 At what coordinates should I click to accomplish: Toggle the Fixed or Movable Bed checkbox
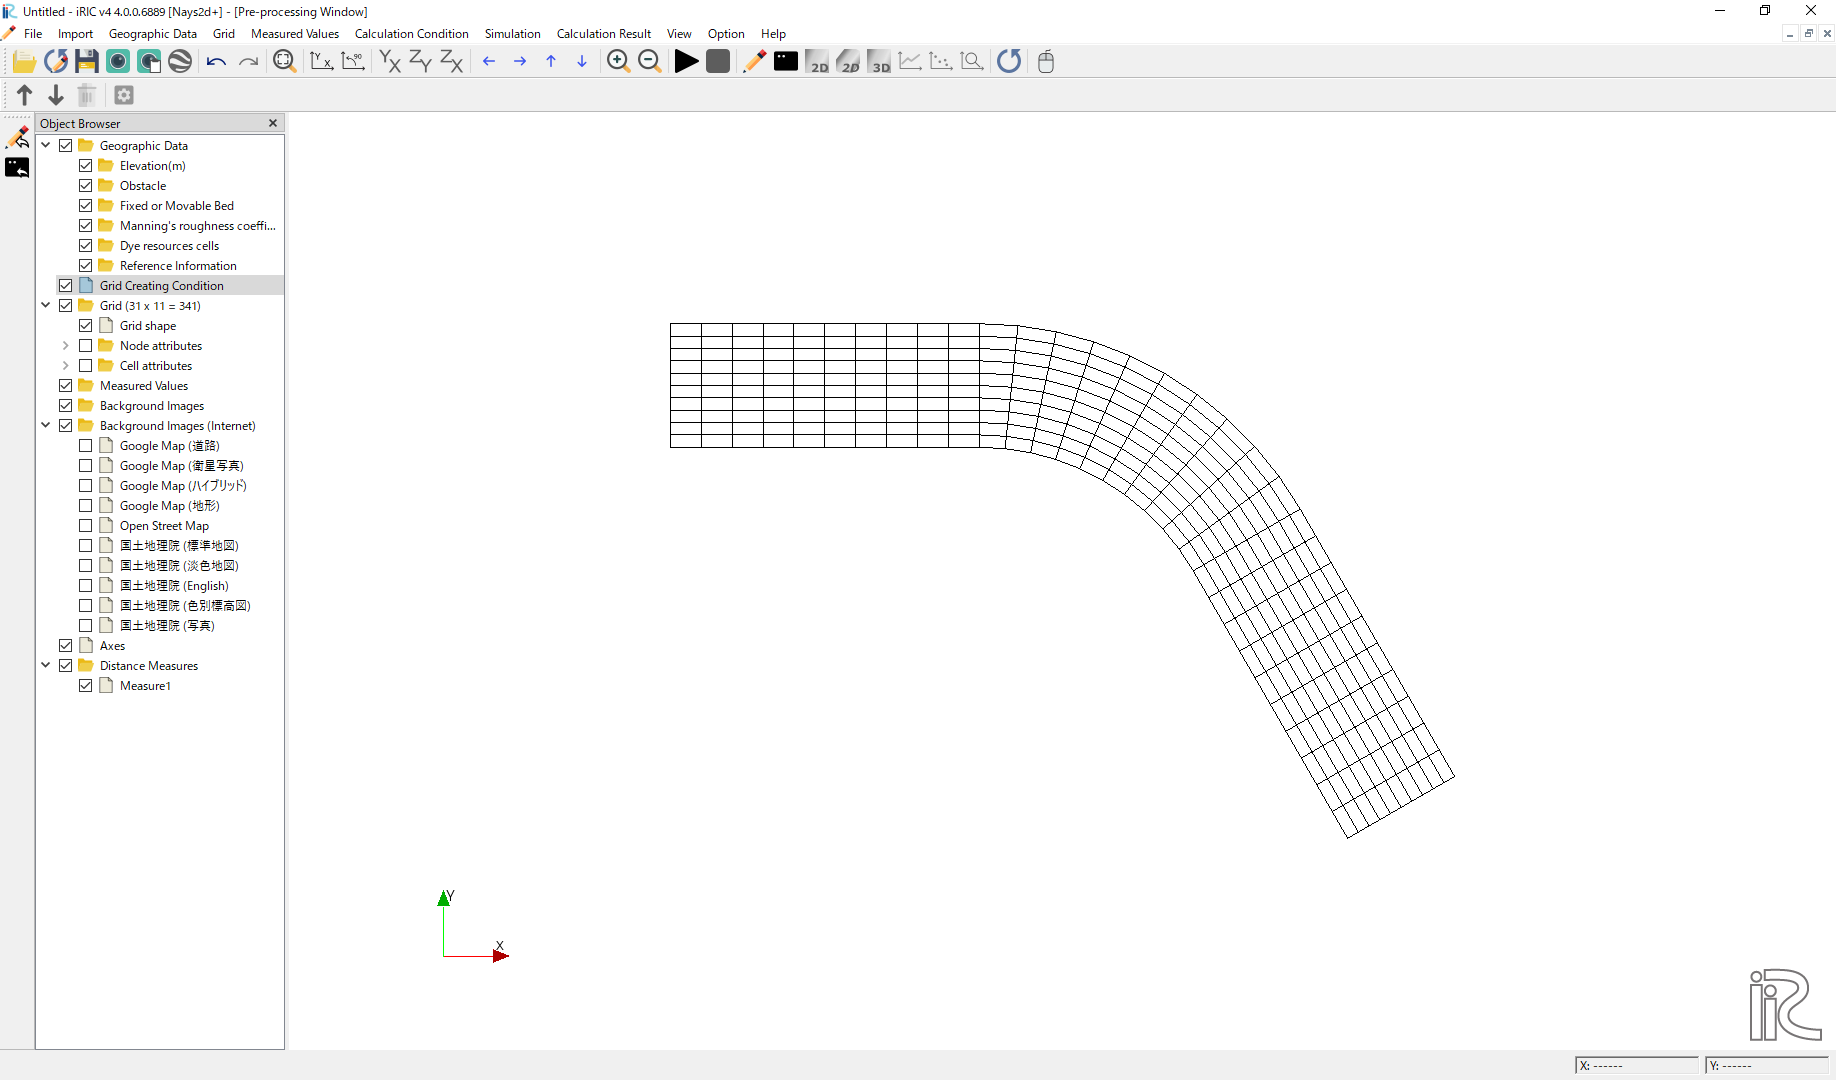[x=86, y=206]
